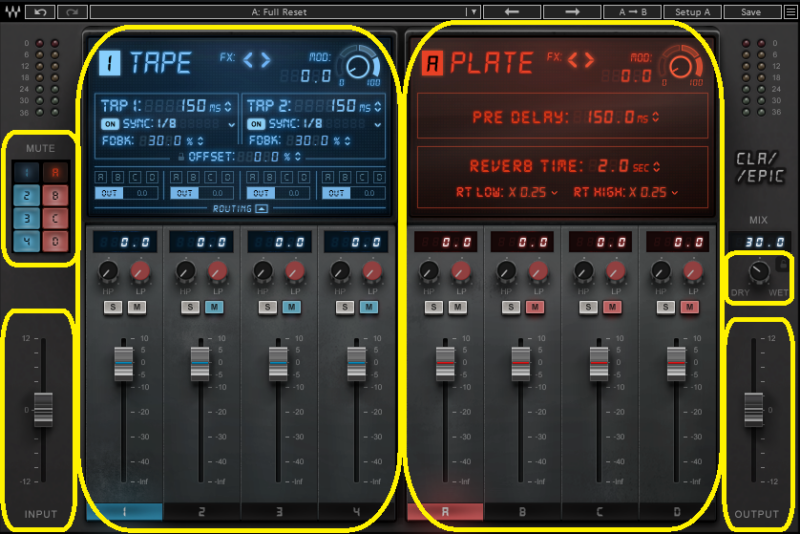
Task: Collapse the Routing section arrow
Action: coord(260,209)
